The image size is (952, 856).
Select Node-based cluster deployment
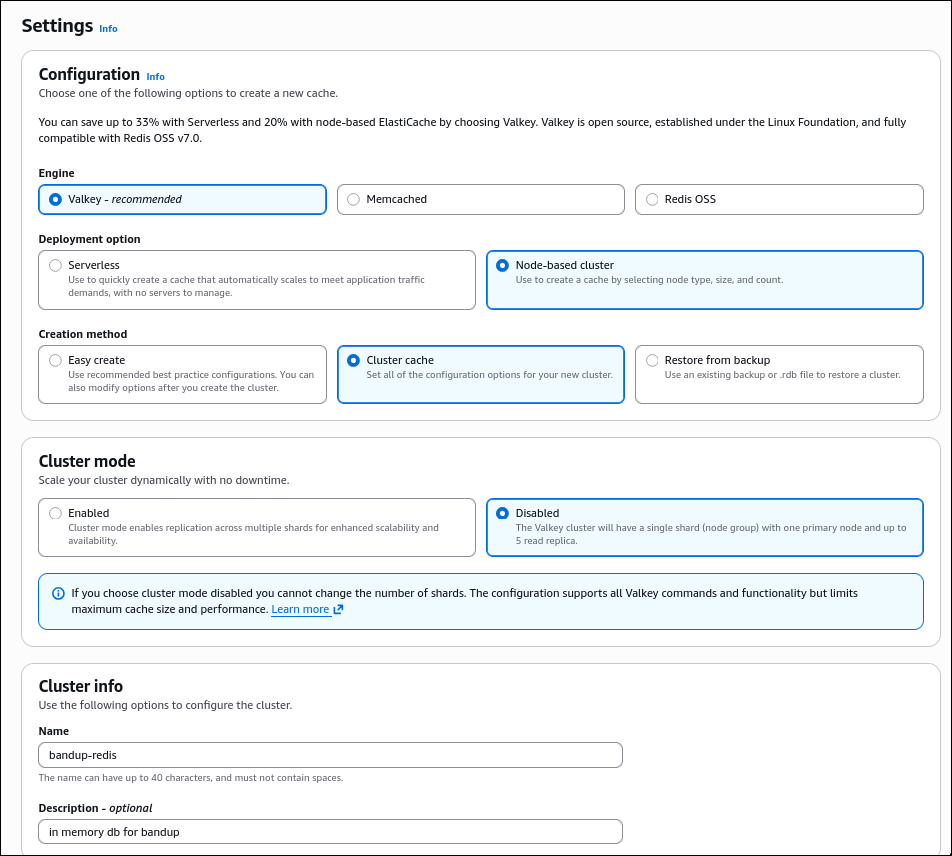[503, 265]
